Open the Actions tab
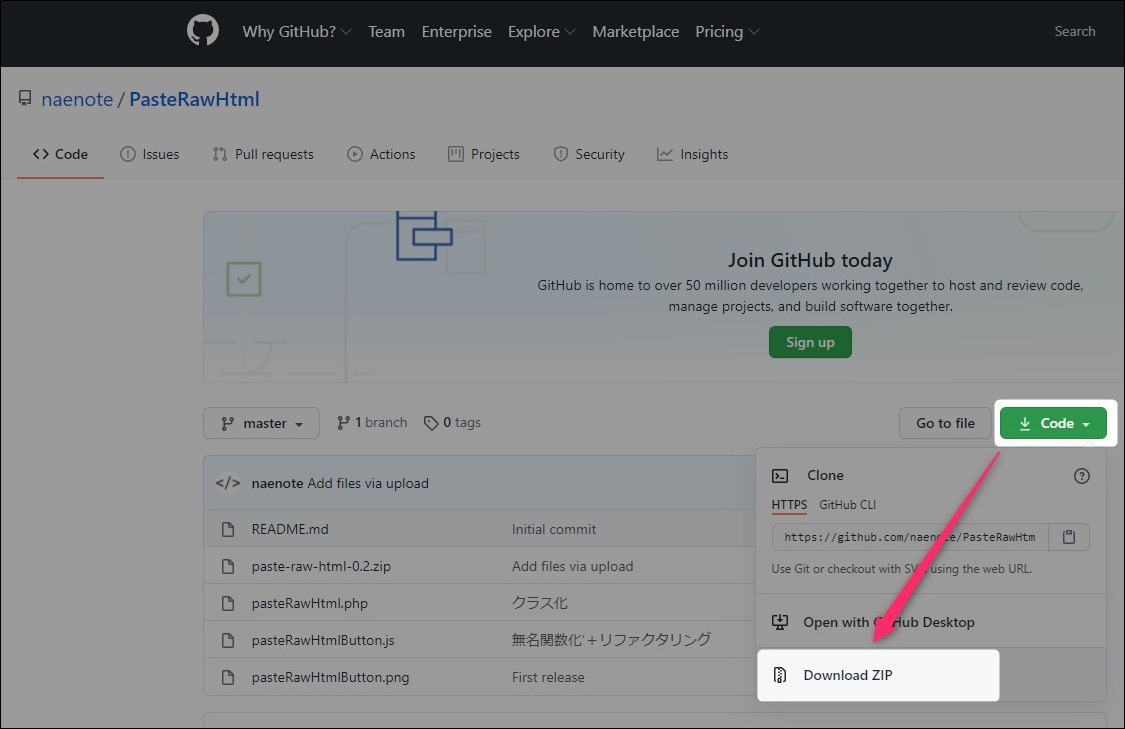 [x=381, y=154]
